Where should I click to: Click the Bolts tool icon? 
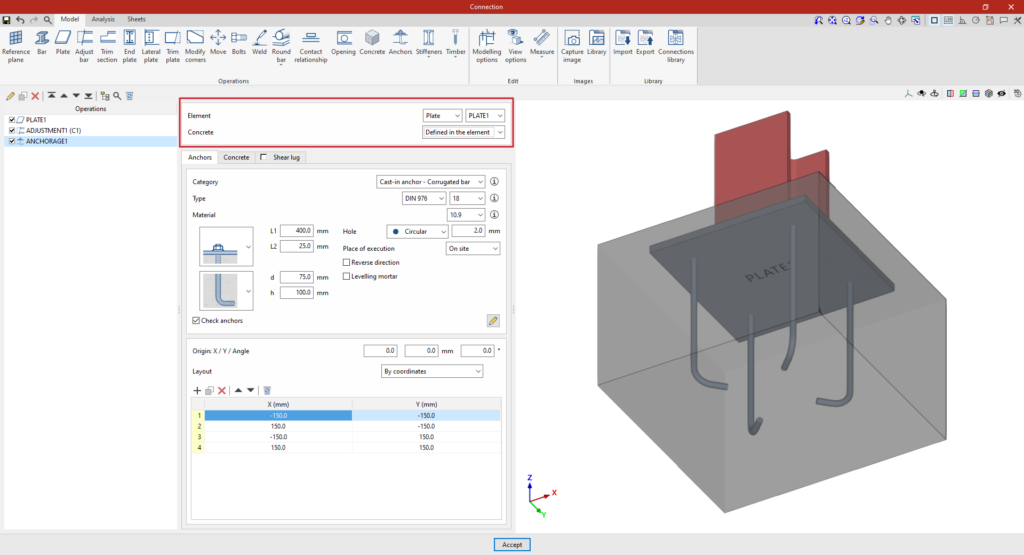tap(238, 43)
